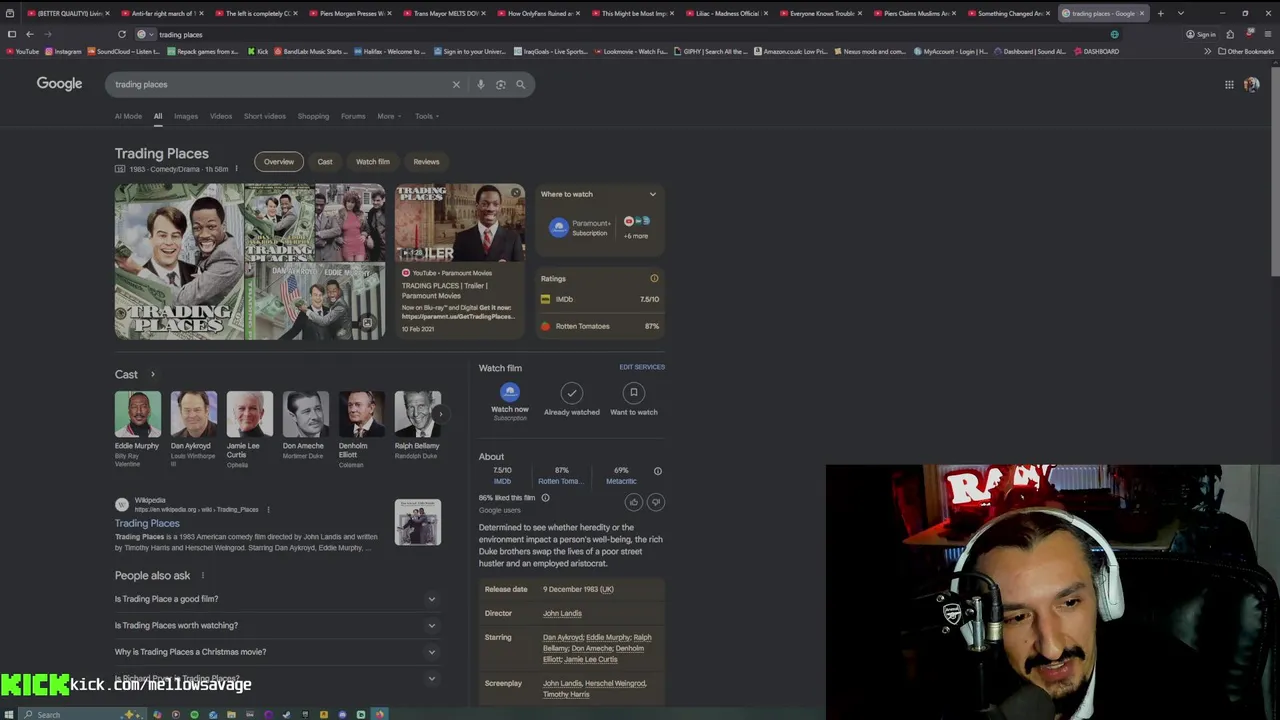The image size is (1280, 720).
Task: Open the More search filters dropdown
Action: click(x=389, y=116)
